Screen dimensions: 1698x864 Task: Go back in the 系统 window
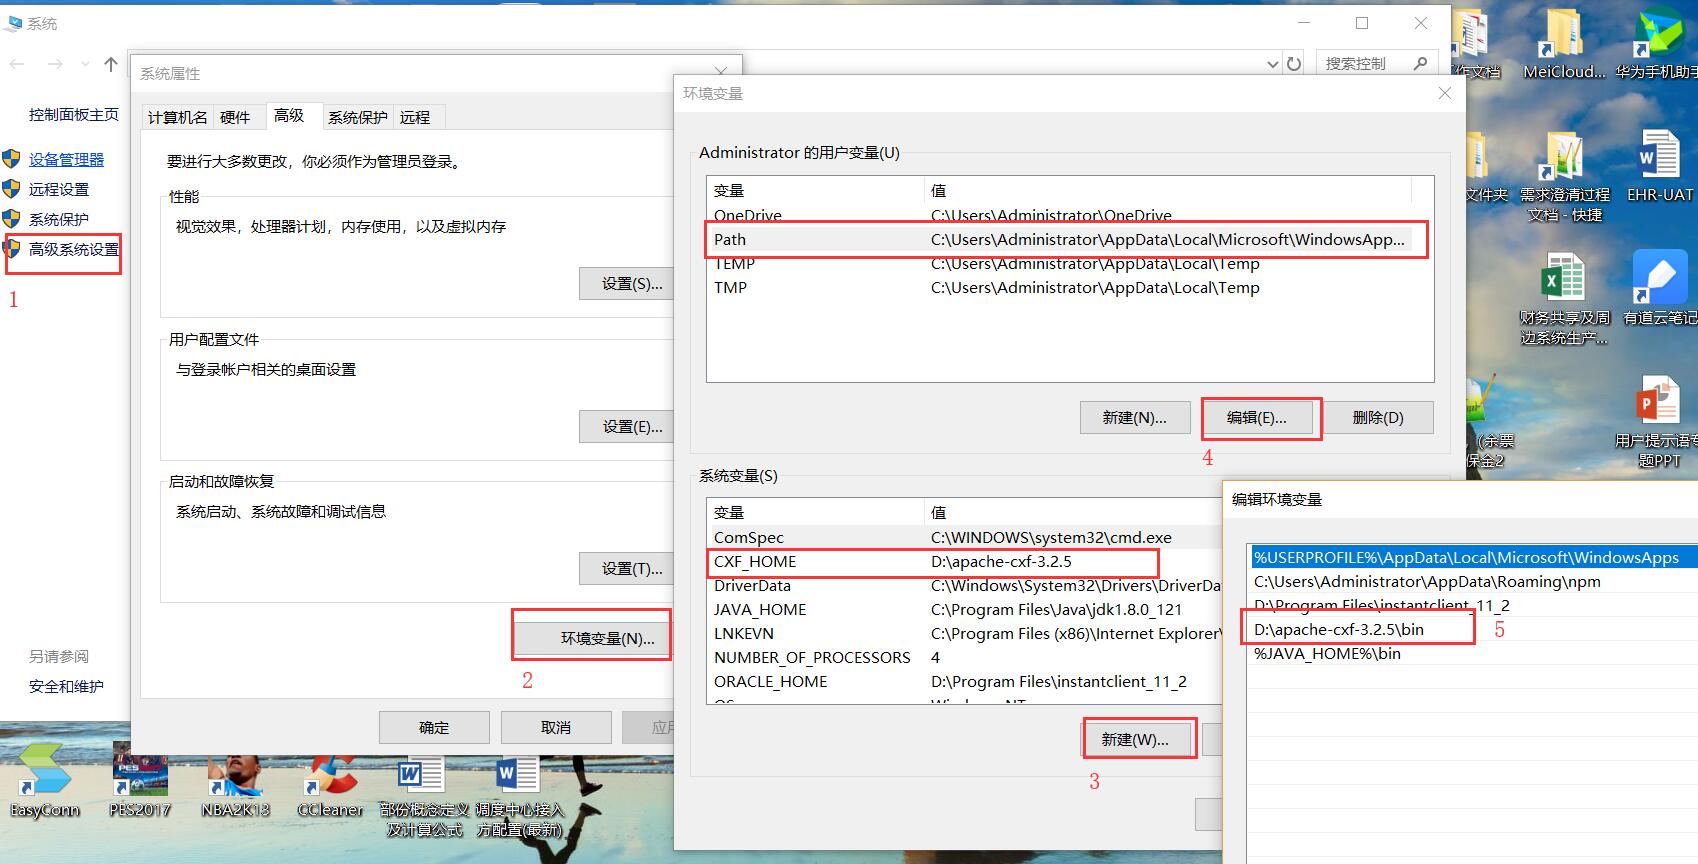pos(17,64)
